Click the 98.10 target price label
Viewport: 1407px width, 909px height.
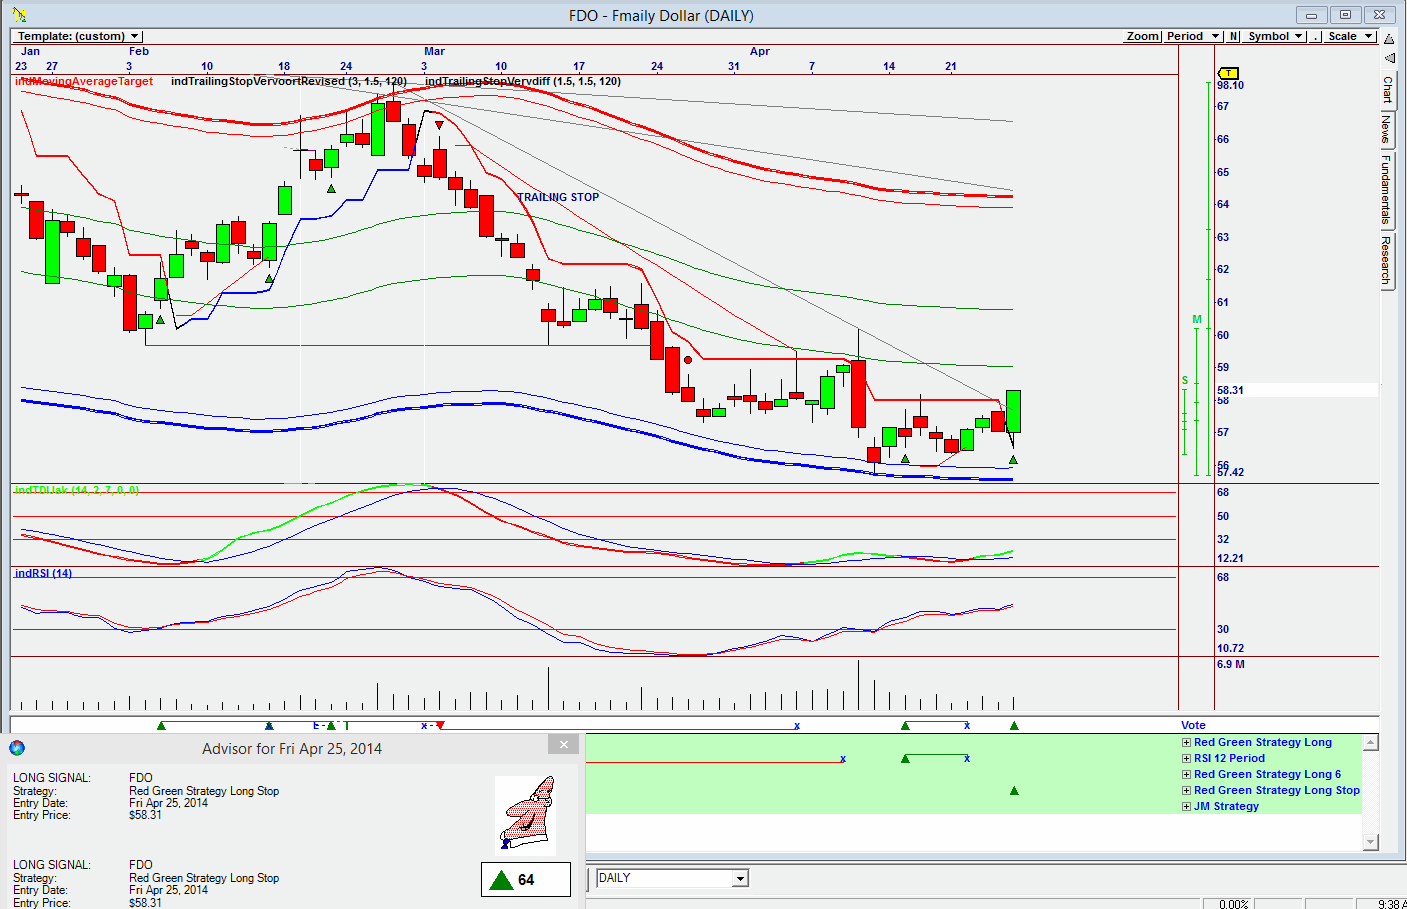pos(1230,85)
